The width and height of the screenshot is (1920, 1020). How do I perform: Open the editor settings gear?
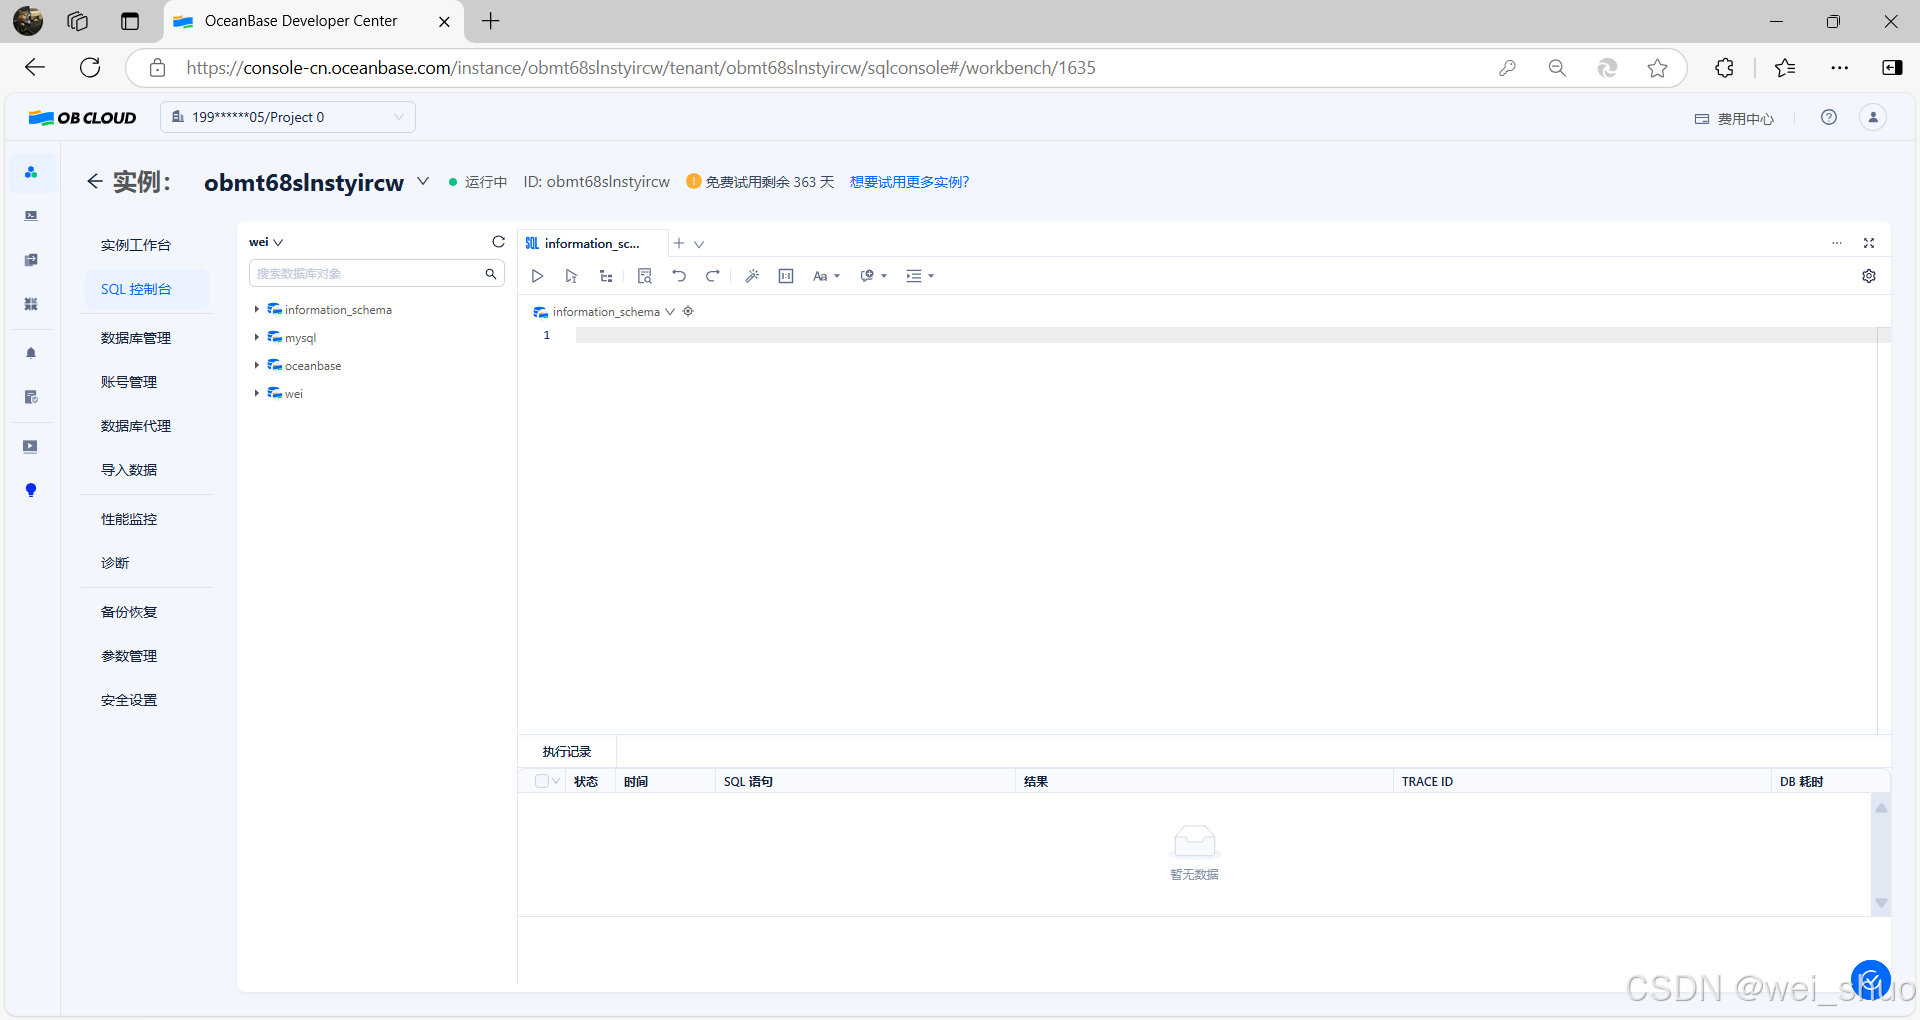click(1868, 276)
